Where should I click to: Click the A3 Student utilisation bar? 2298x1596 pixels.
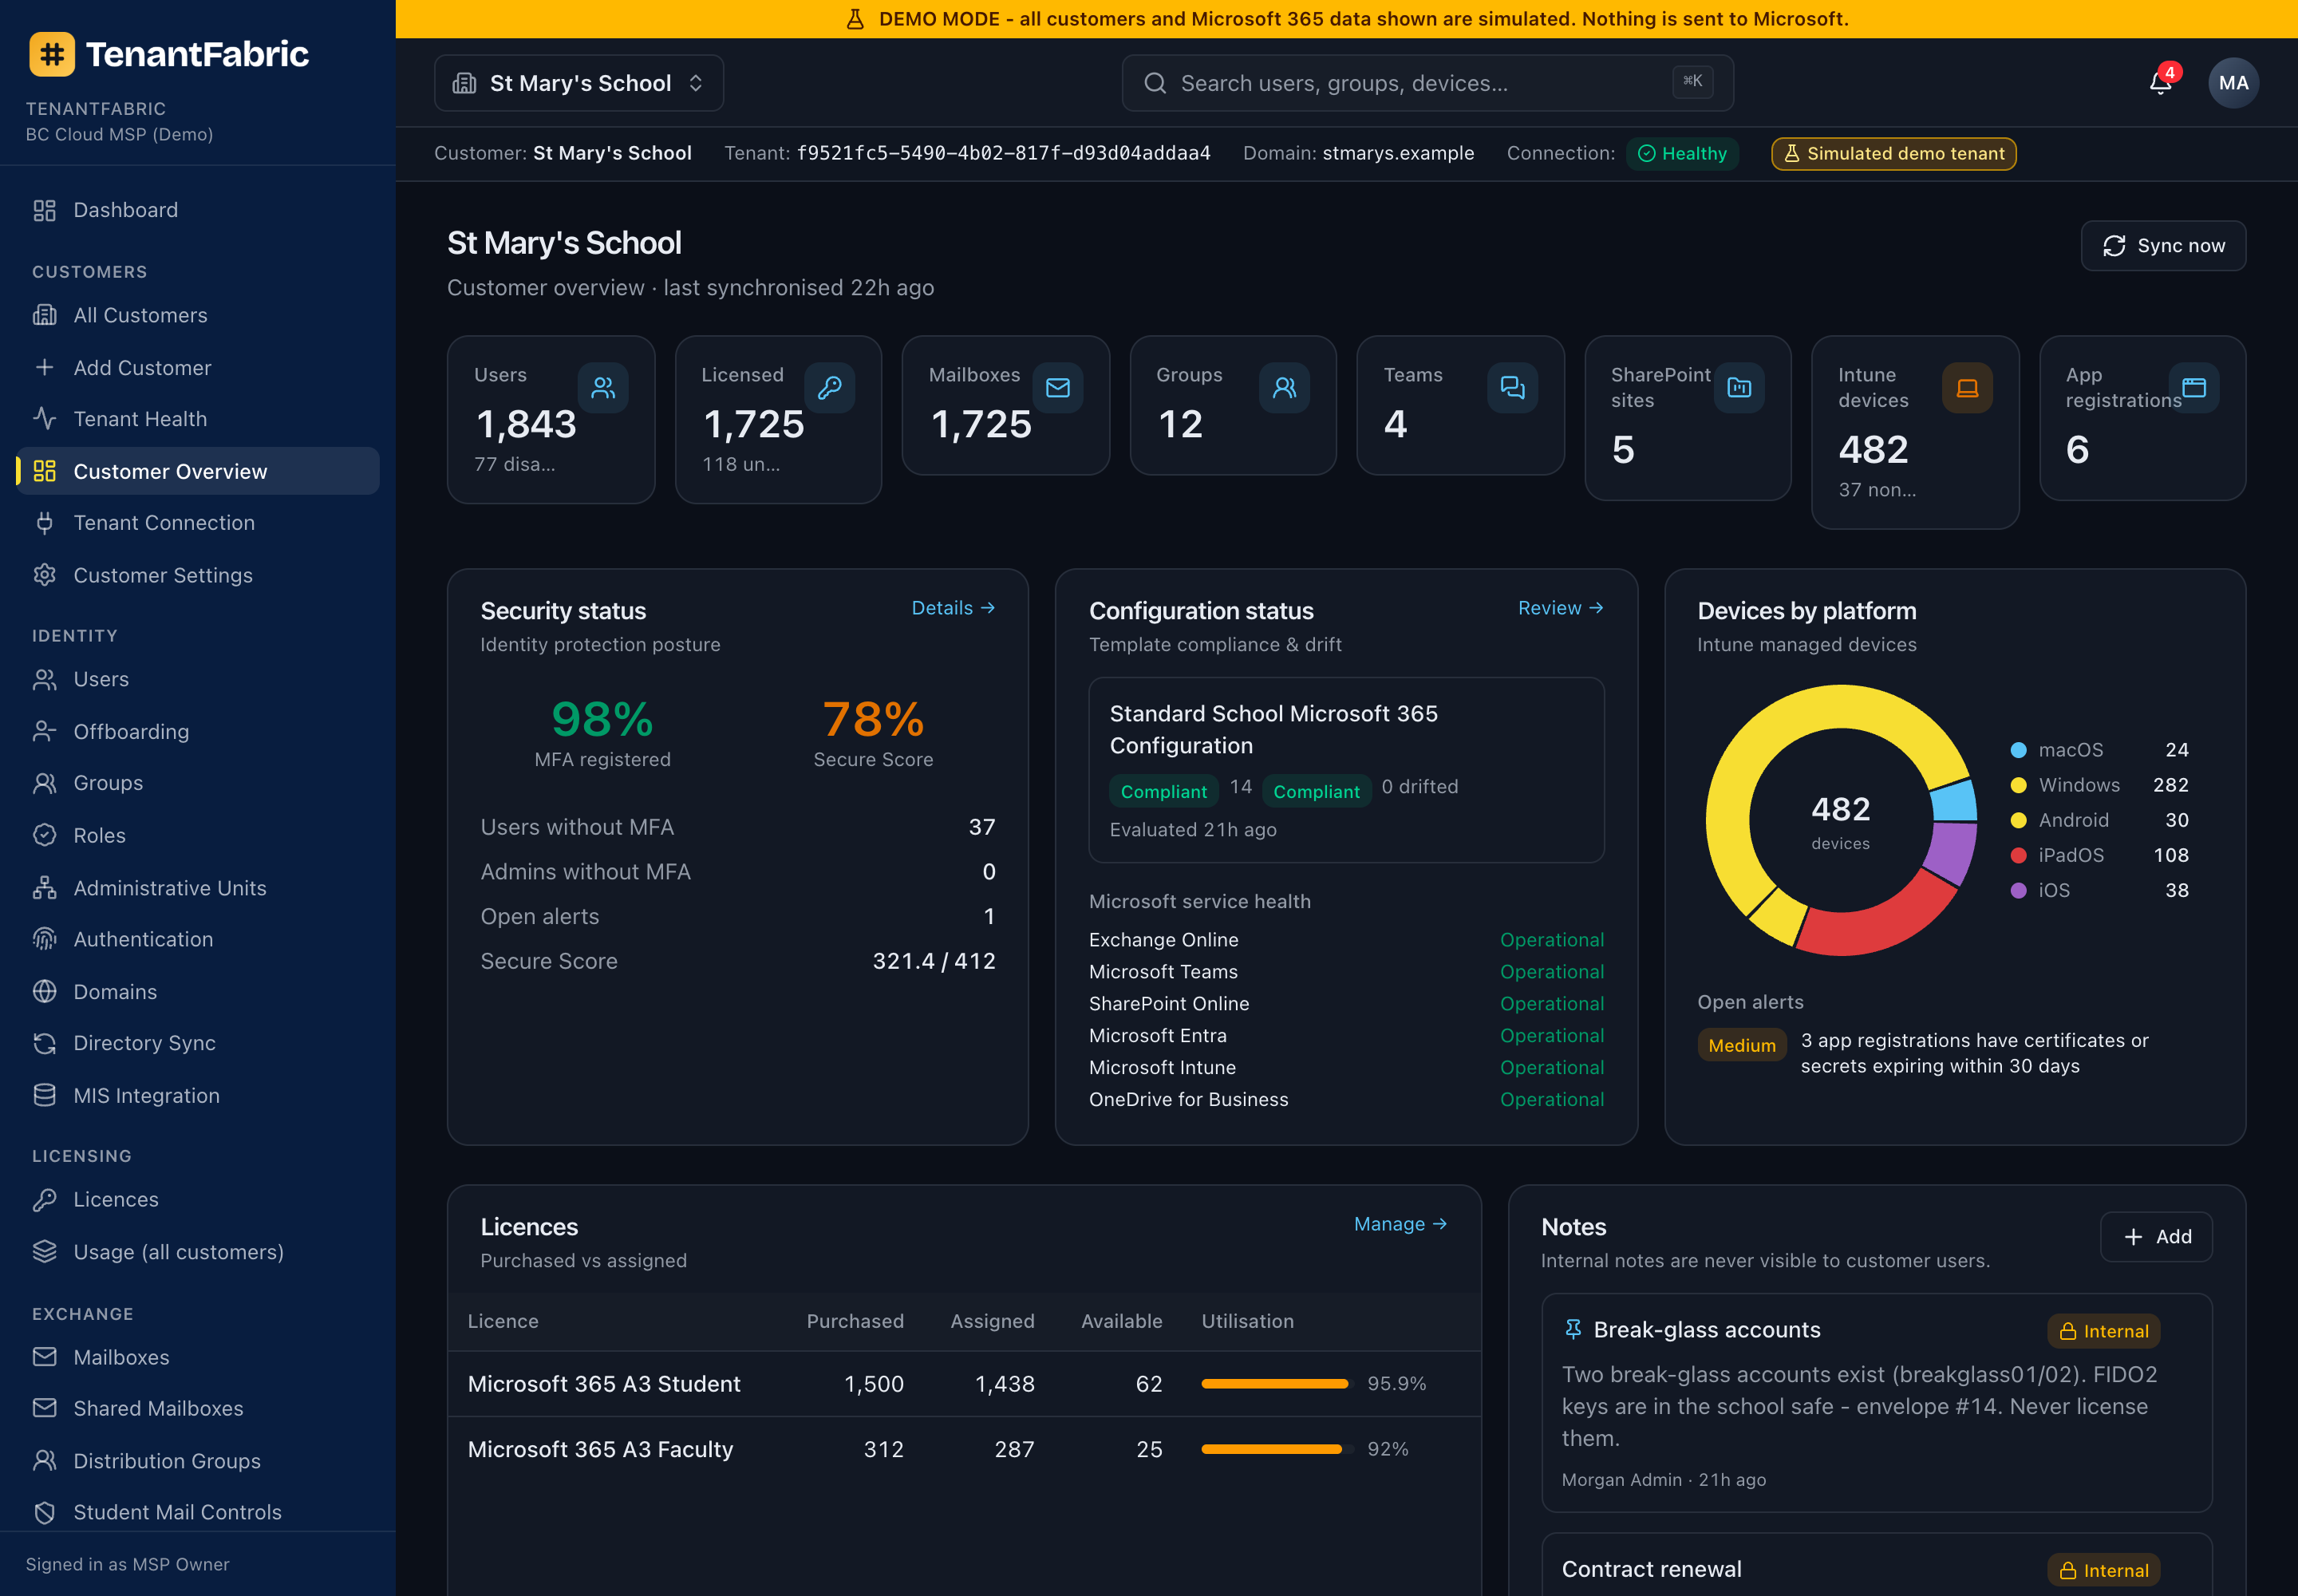tap(1277, 1384)
